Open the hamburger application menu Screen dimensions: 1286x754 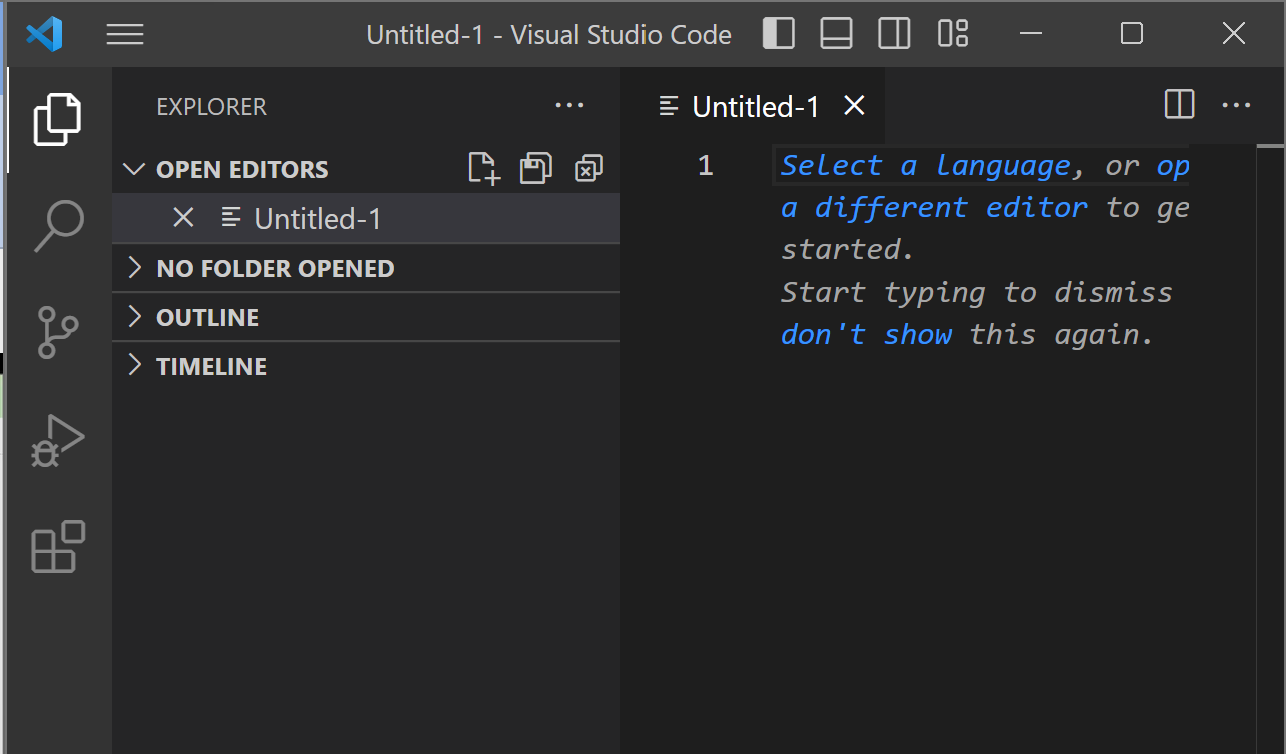coord(125,35)
